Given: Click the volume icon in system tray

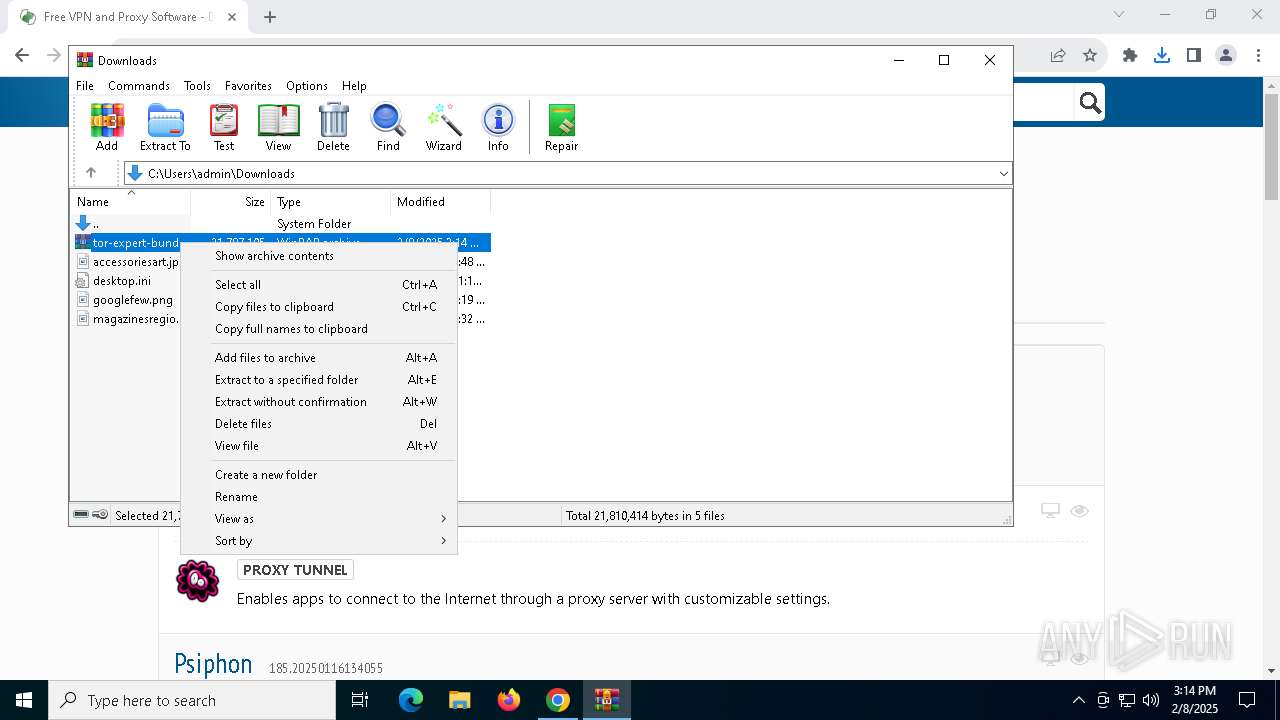Looking at the screenshot, I should 1150,700.
